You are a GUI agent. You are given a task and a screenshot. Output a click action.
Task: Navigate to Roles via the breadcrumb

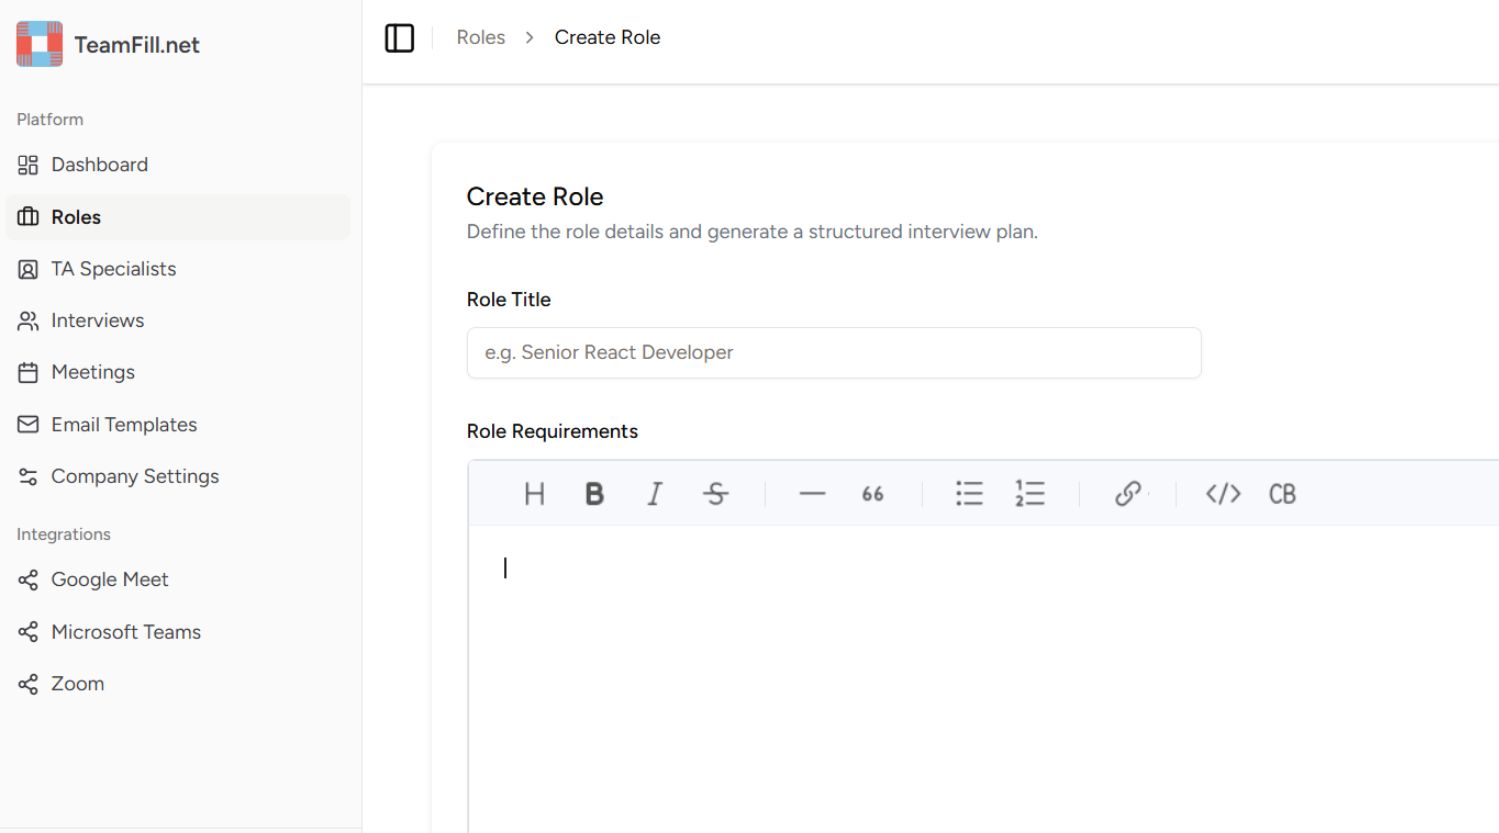(x=481, y=37)
